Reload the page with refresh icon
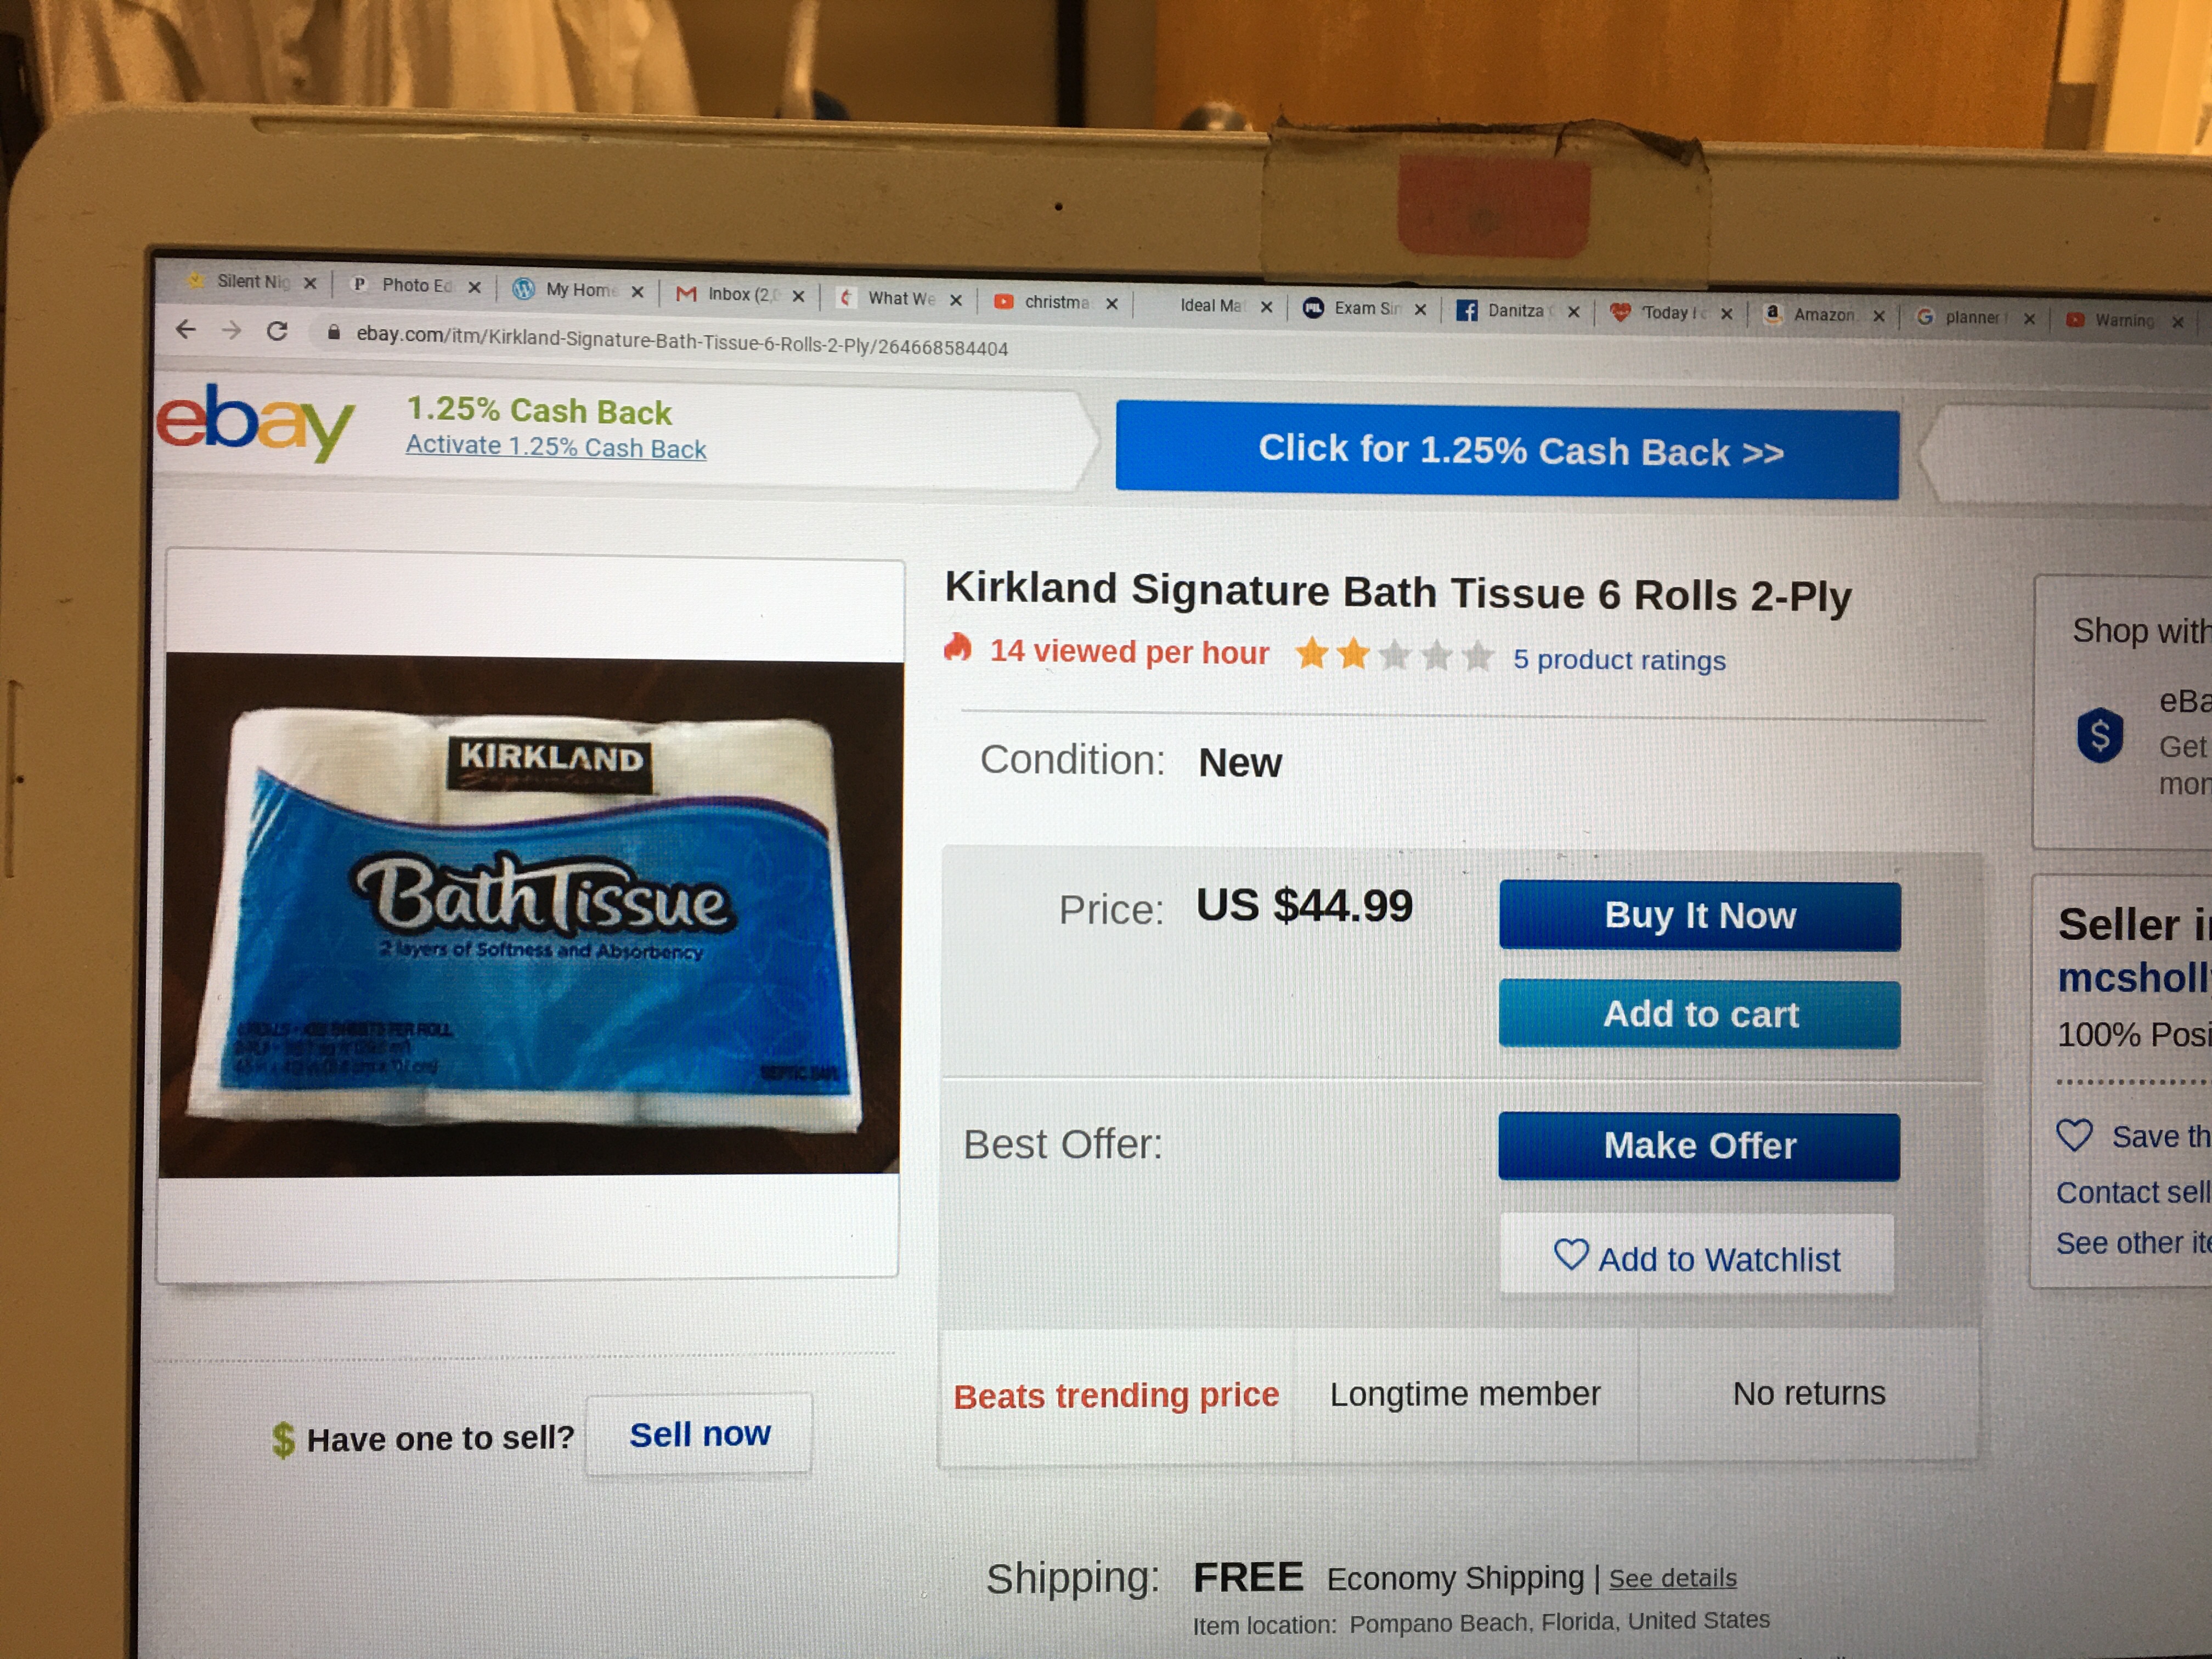The width and height of the screenshot is (2212, 1659). click(278, 331)
